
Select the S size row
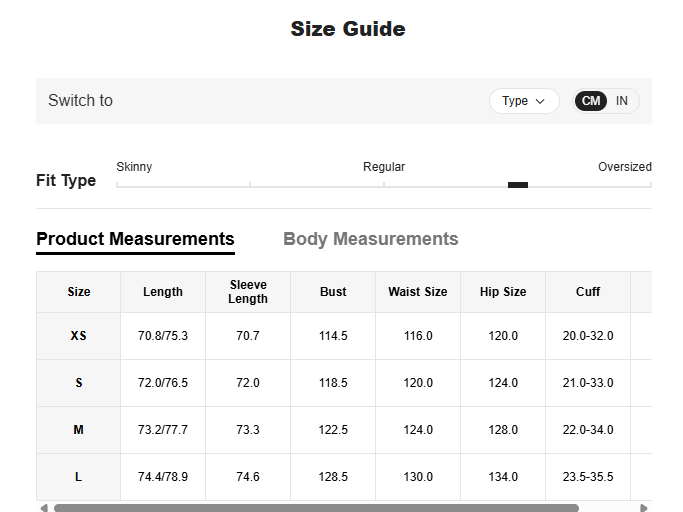[78, 383]
